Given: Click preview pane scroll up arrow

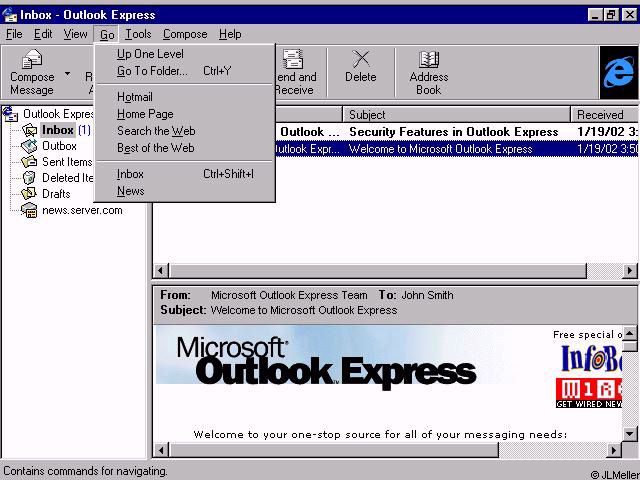Looking at the screenshot, I should pos(630,333).
